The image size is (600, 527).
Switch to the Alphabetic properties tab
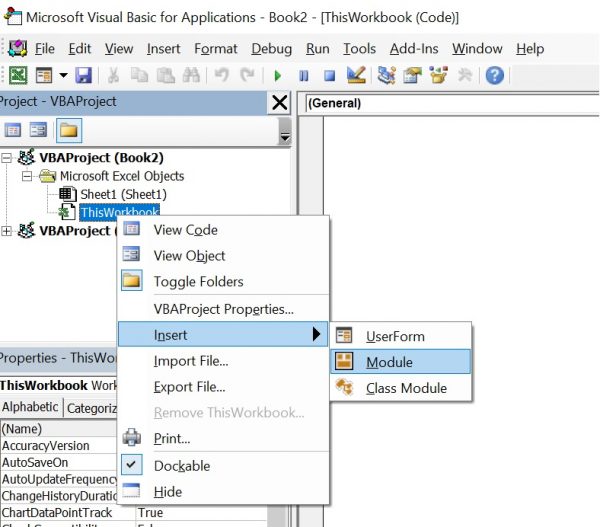tap(31, 407)
